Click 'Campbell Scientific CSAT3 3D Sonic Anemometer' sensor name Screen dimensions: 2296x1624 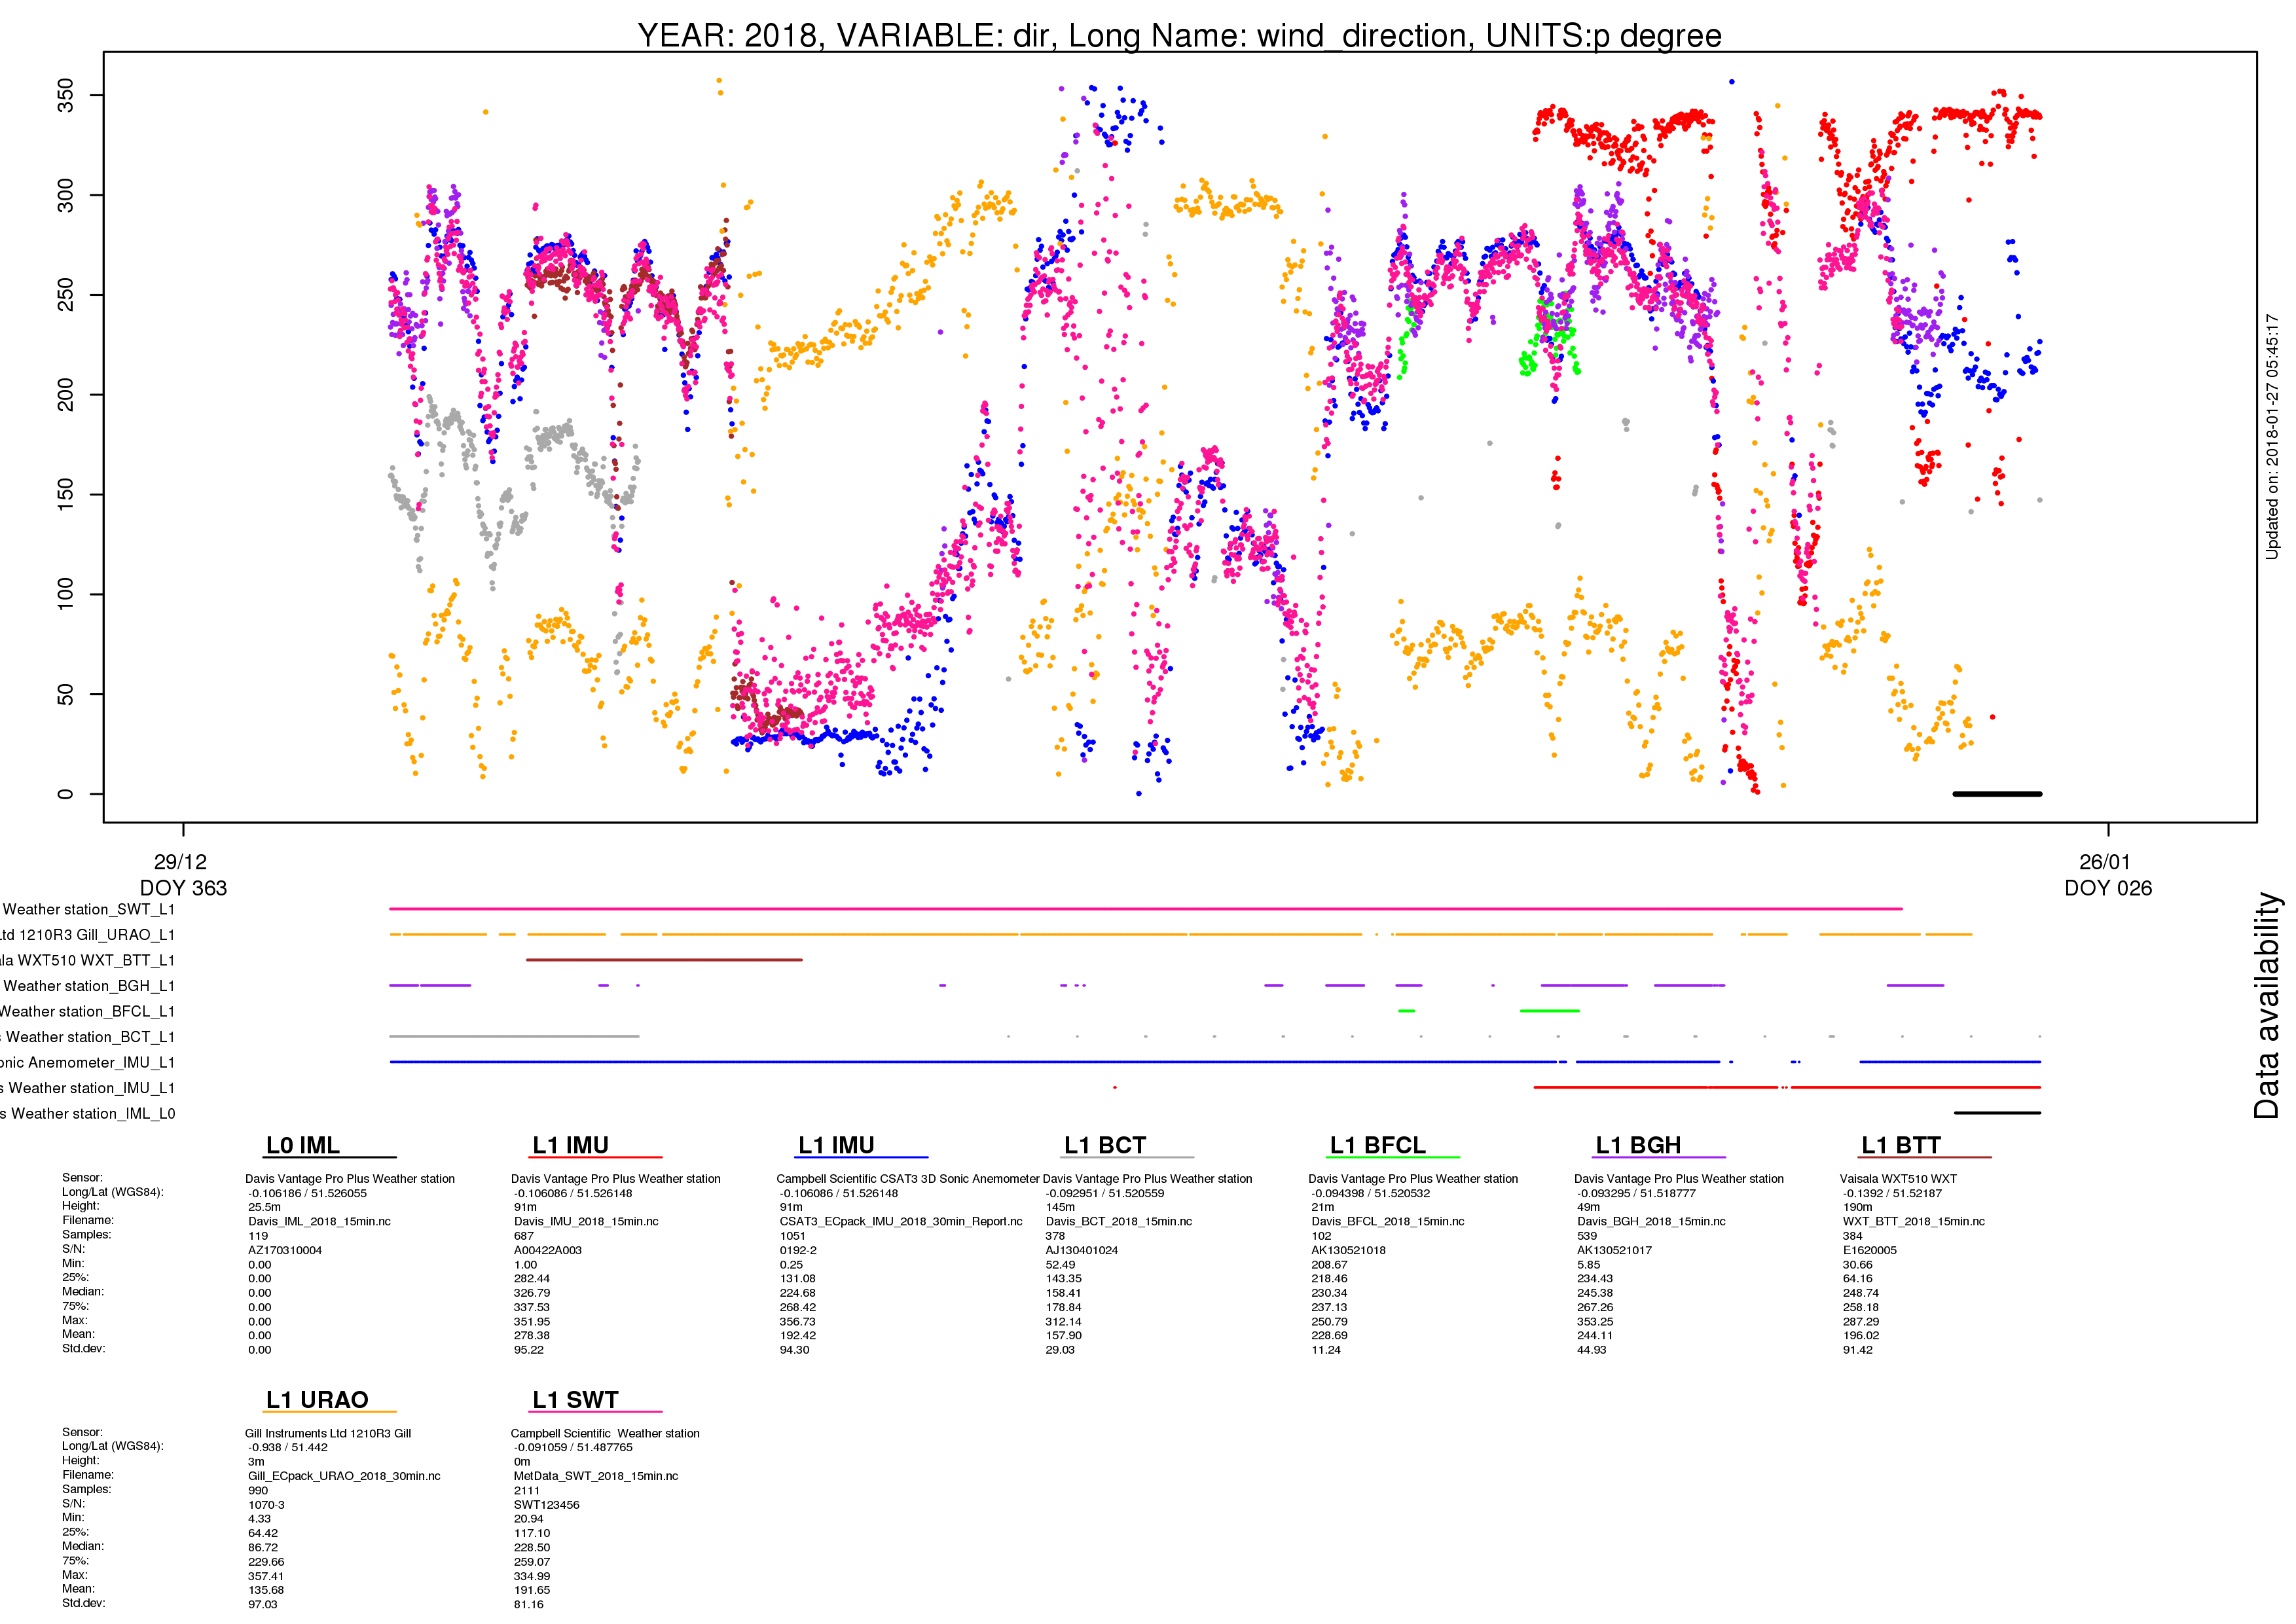[908, 1179]
